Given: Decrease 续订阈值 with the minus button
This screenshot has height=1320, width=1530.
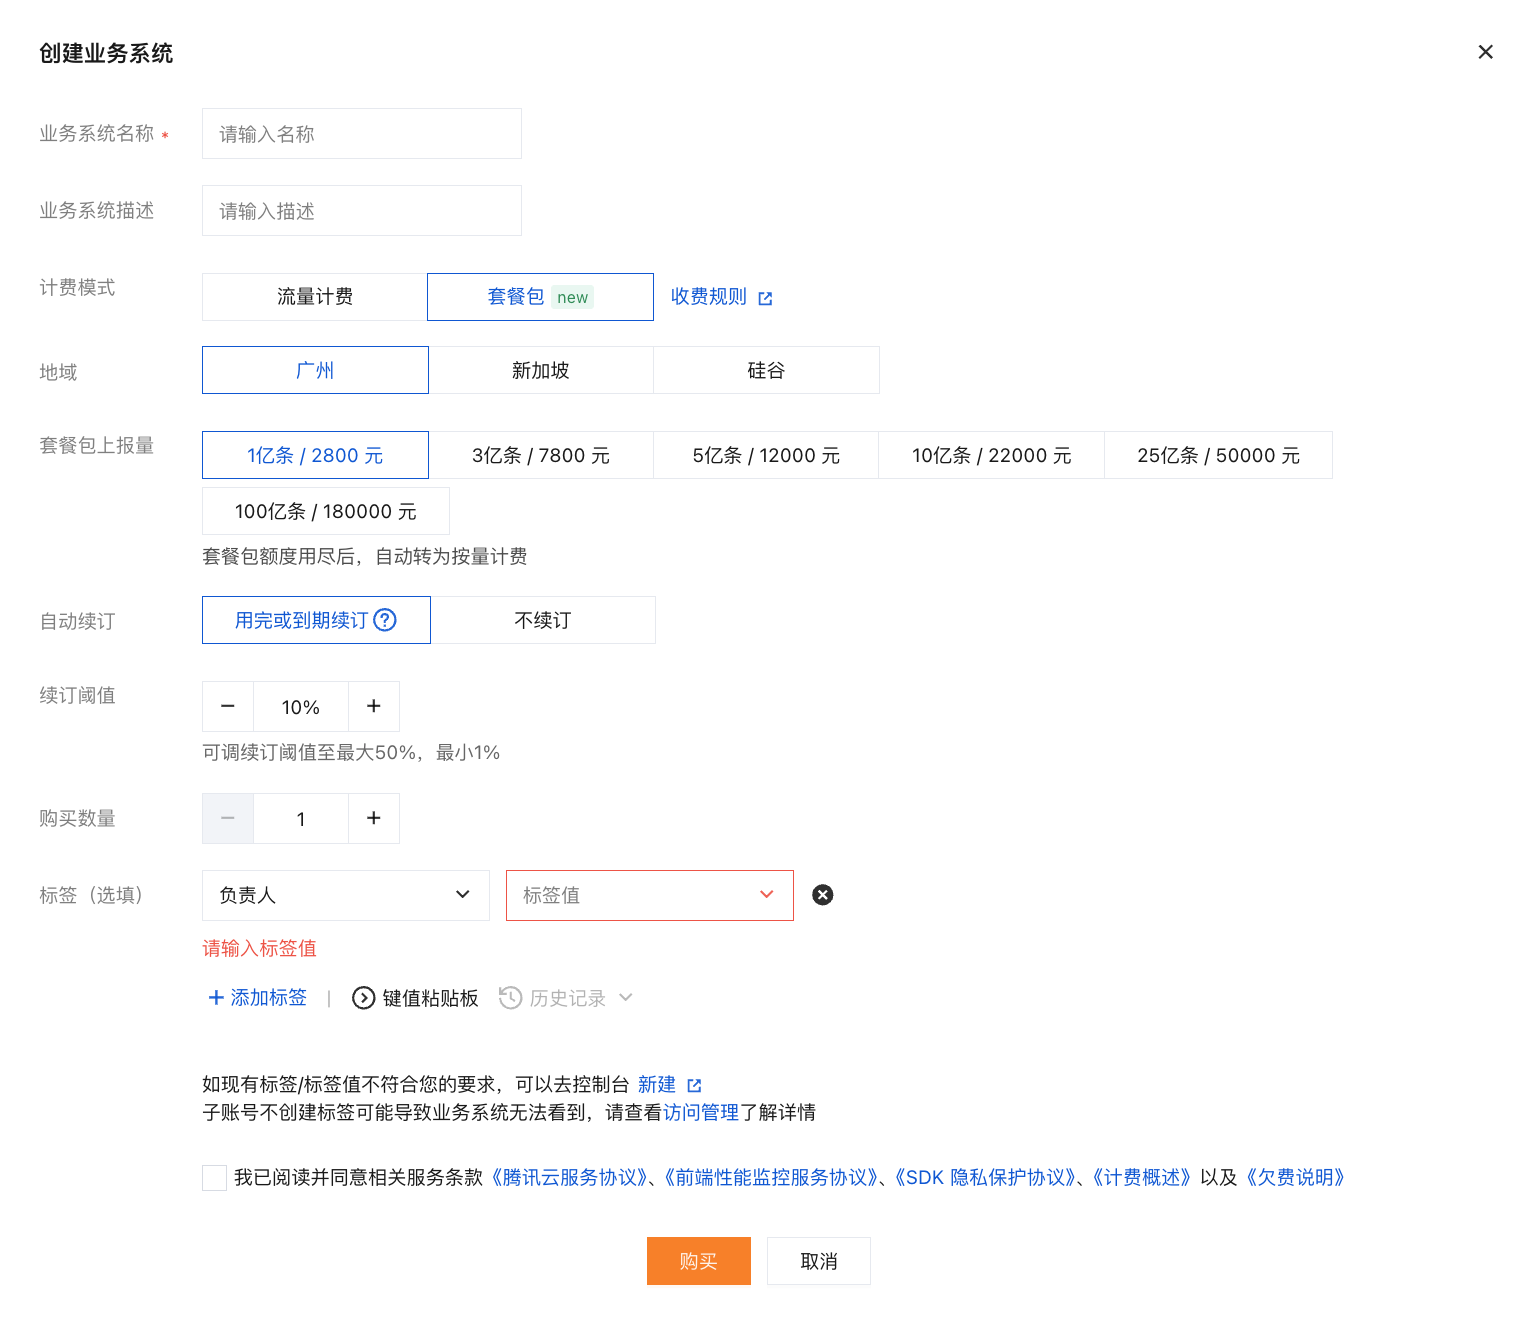Looking at the screenshot, I should tap(228, 706).
